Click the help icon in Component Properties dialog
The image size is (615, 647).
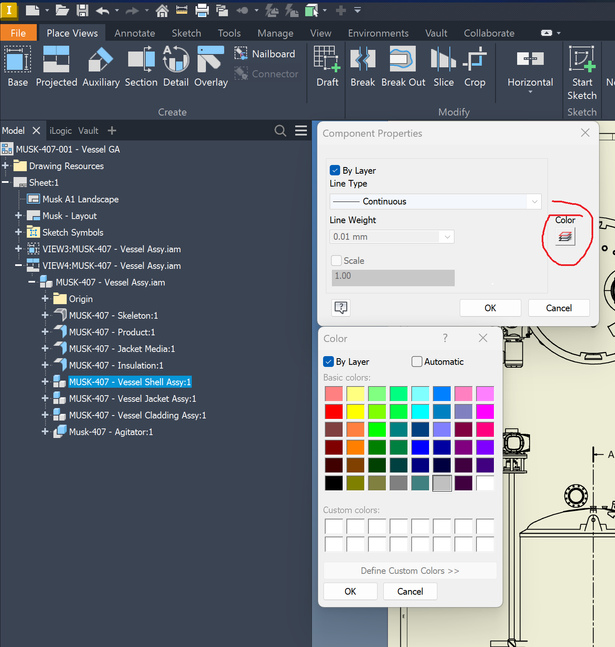341,307
